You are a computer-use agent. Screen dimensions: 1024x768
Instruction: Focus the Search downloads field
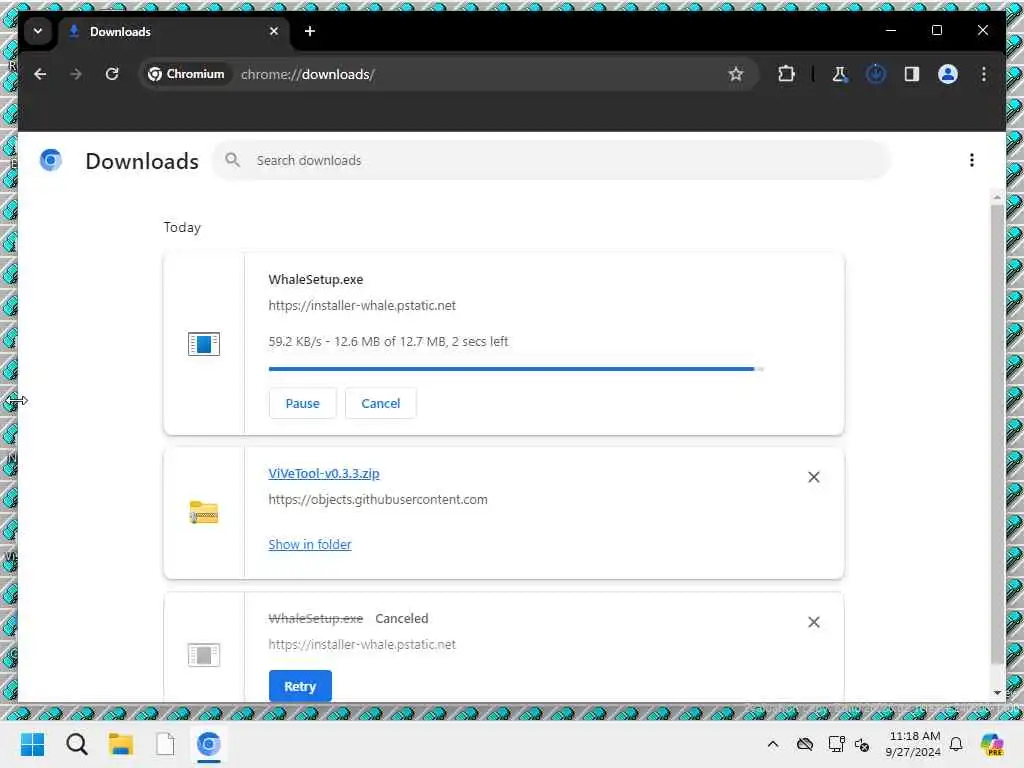(552, 160)
